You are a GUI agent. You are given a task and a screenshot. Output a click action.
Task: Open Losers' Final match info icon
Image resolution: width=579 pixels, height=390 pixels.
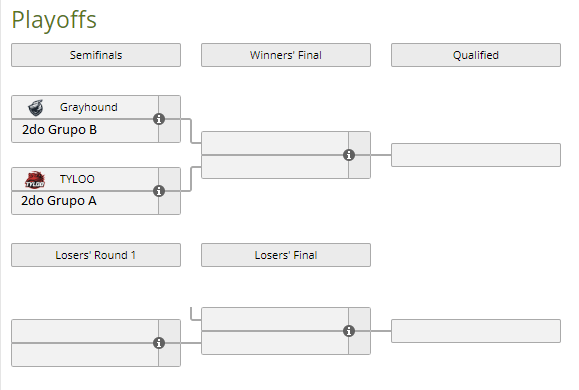click(349, 331)
